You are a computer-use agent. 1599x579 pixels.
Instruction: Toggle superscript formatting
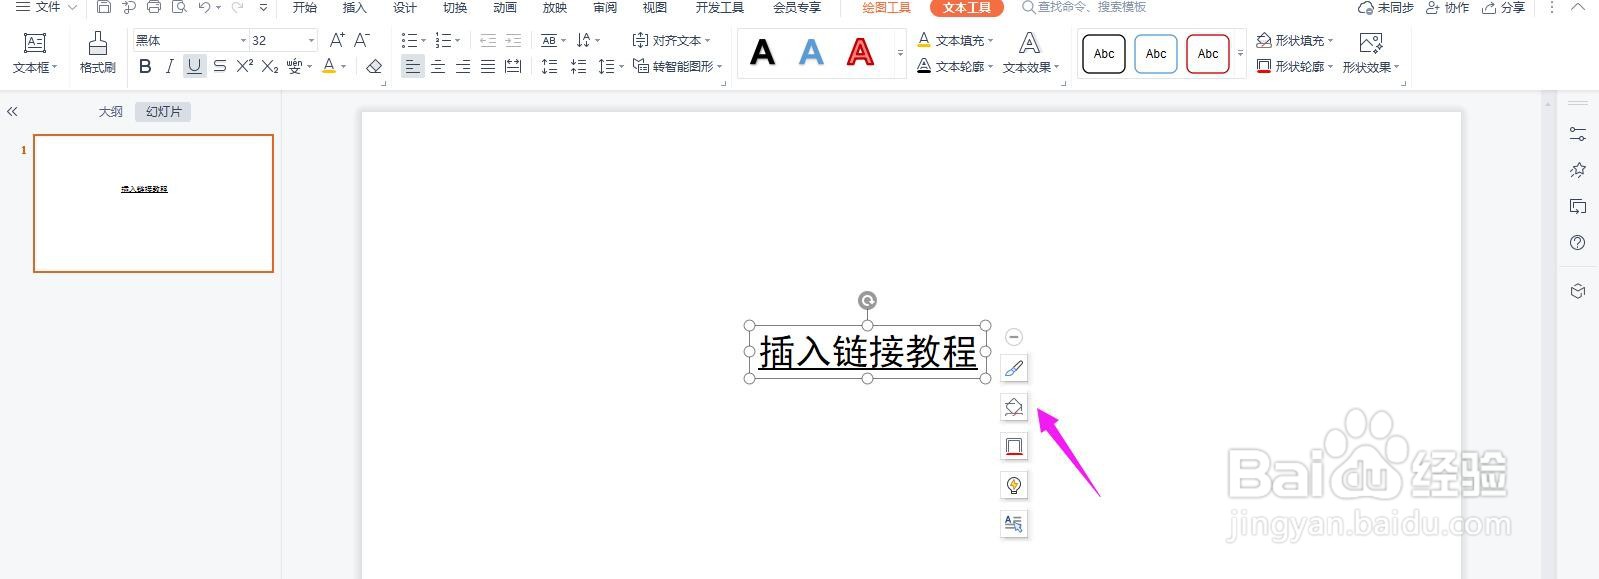pos(244,66)
